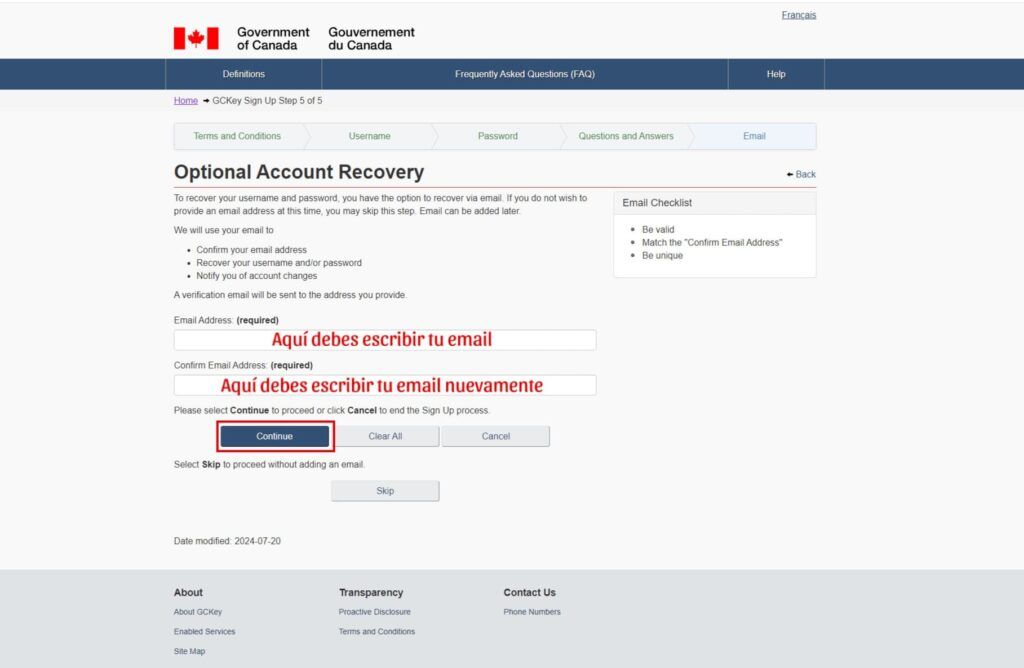Open the Proactive Disclosure footer link

[x=375, y=612]
